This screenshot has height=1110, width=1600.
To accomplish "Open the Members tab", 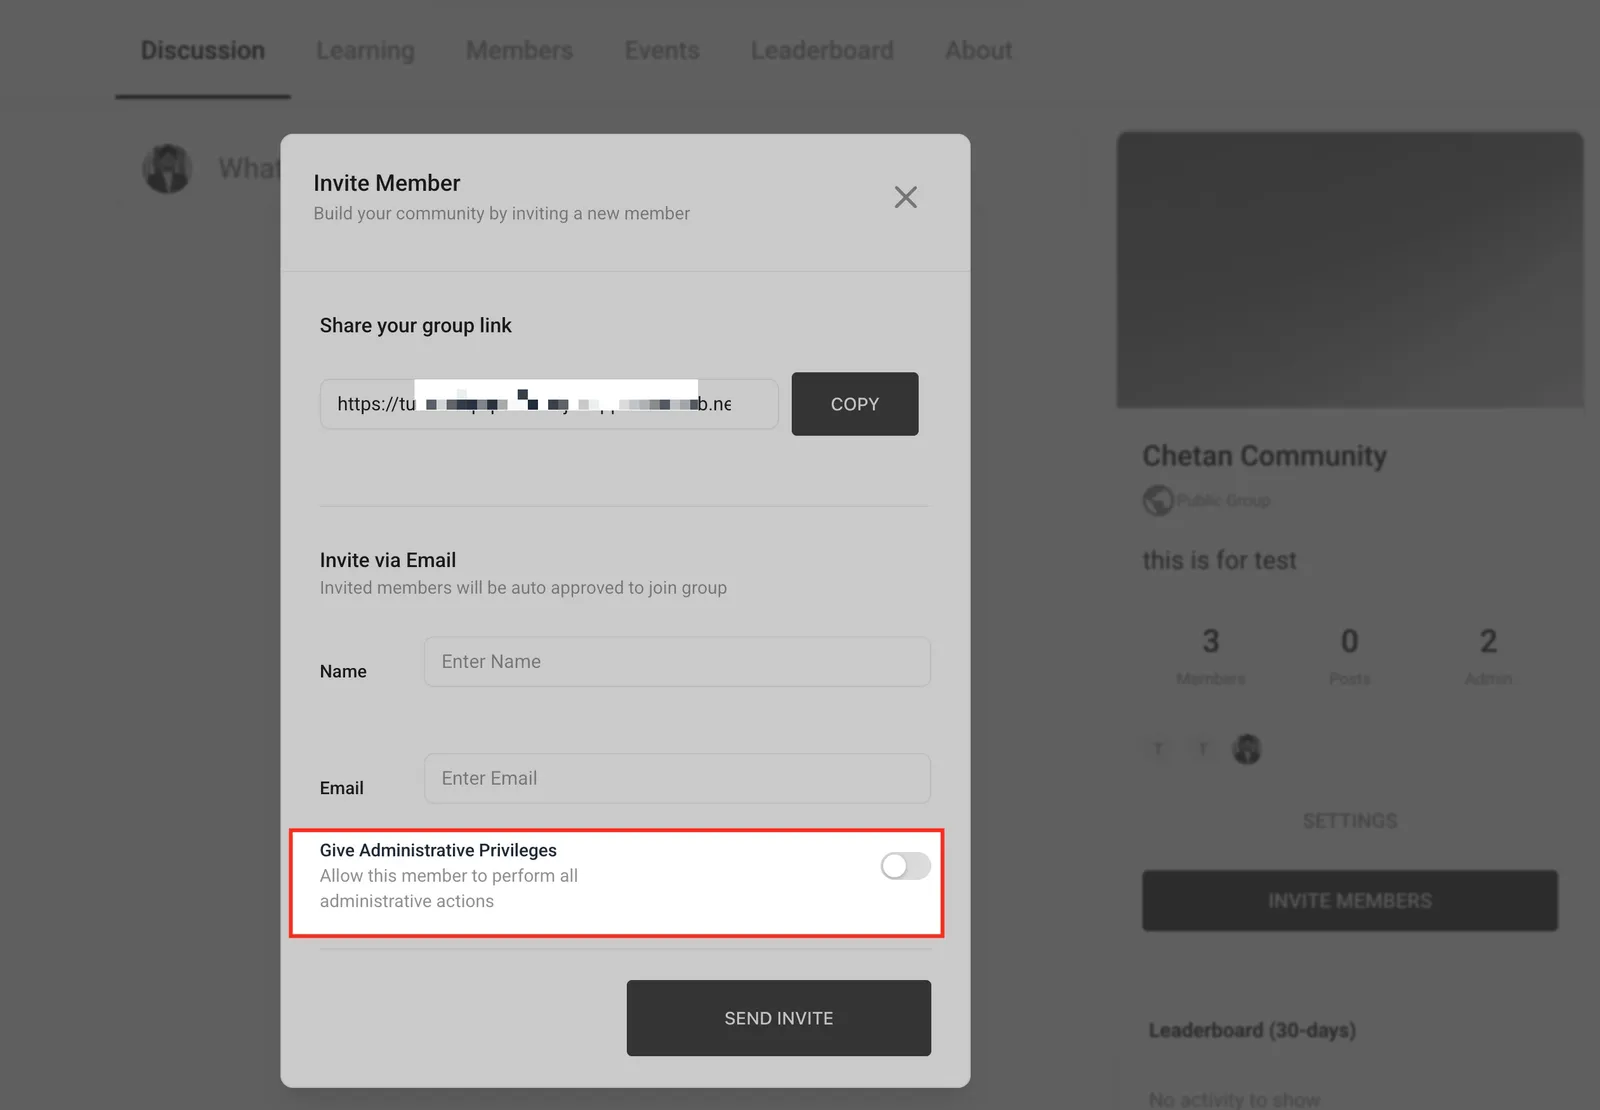I will (519, 50).
